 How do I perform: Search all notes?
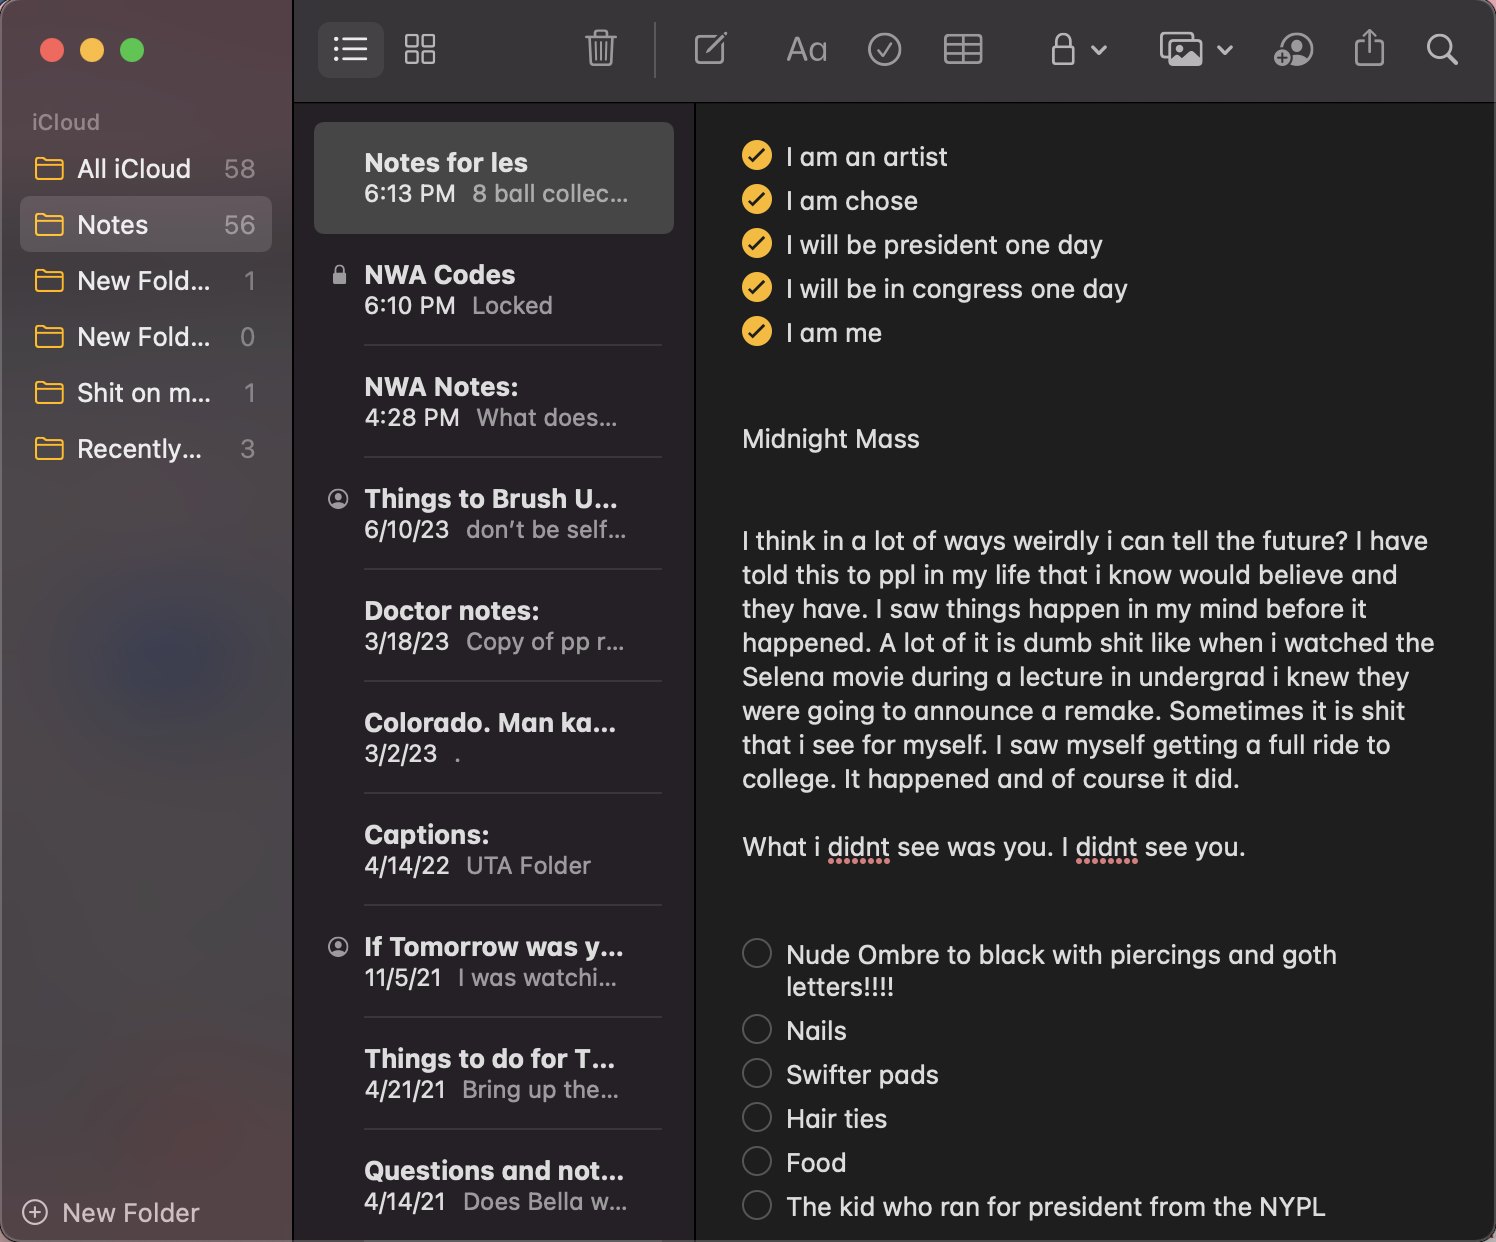click(1441, 50)
